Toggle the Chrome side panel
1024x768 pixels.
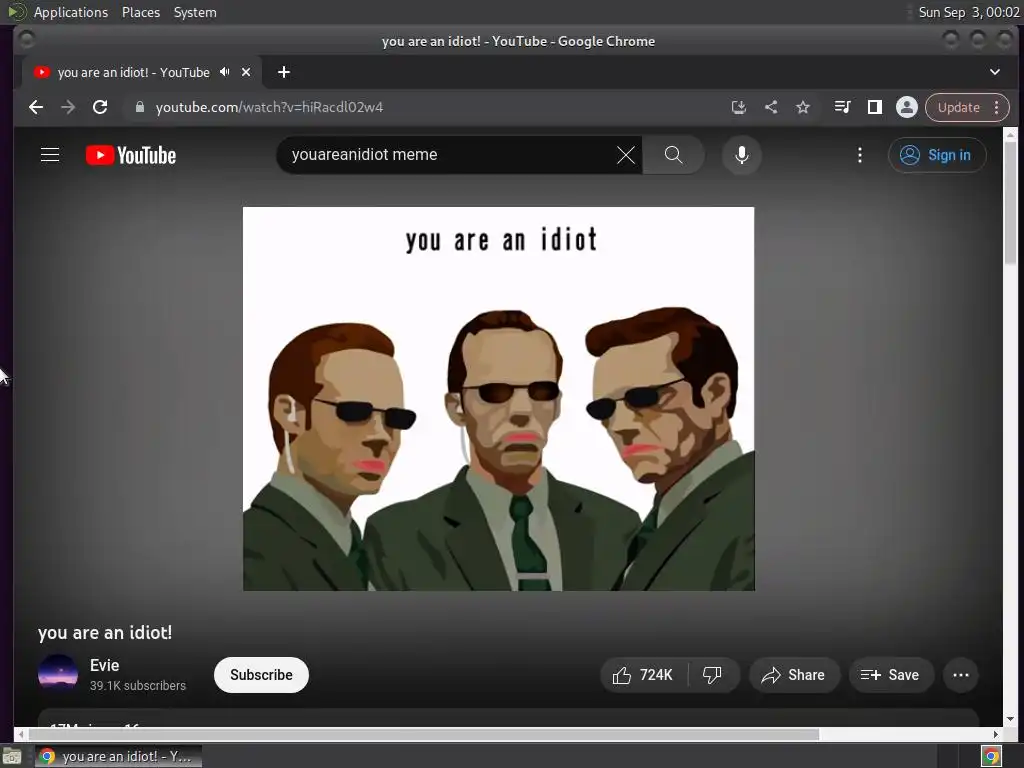click(x=874, y=107)
